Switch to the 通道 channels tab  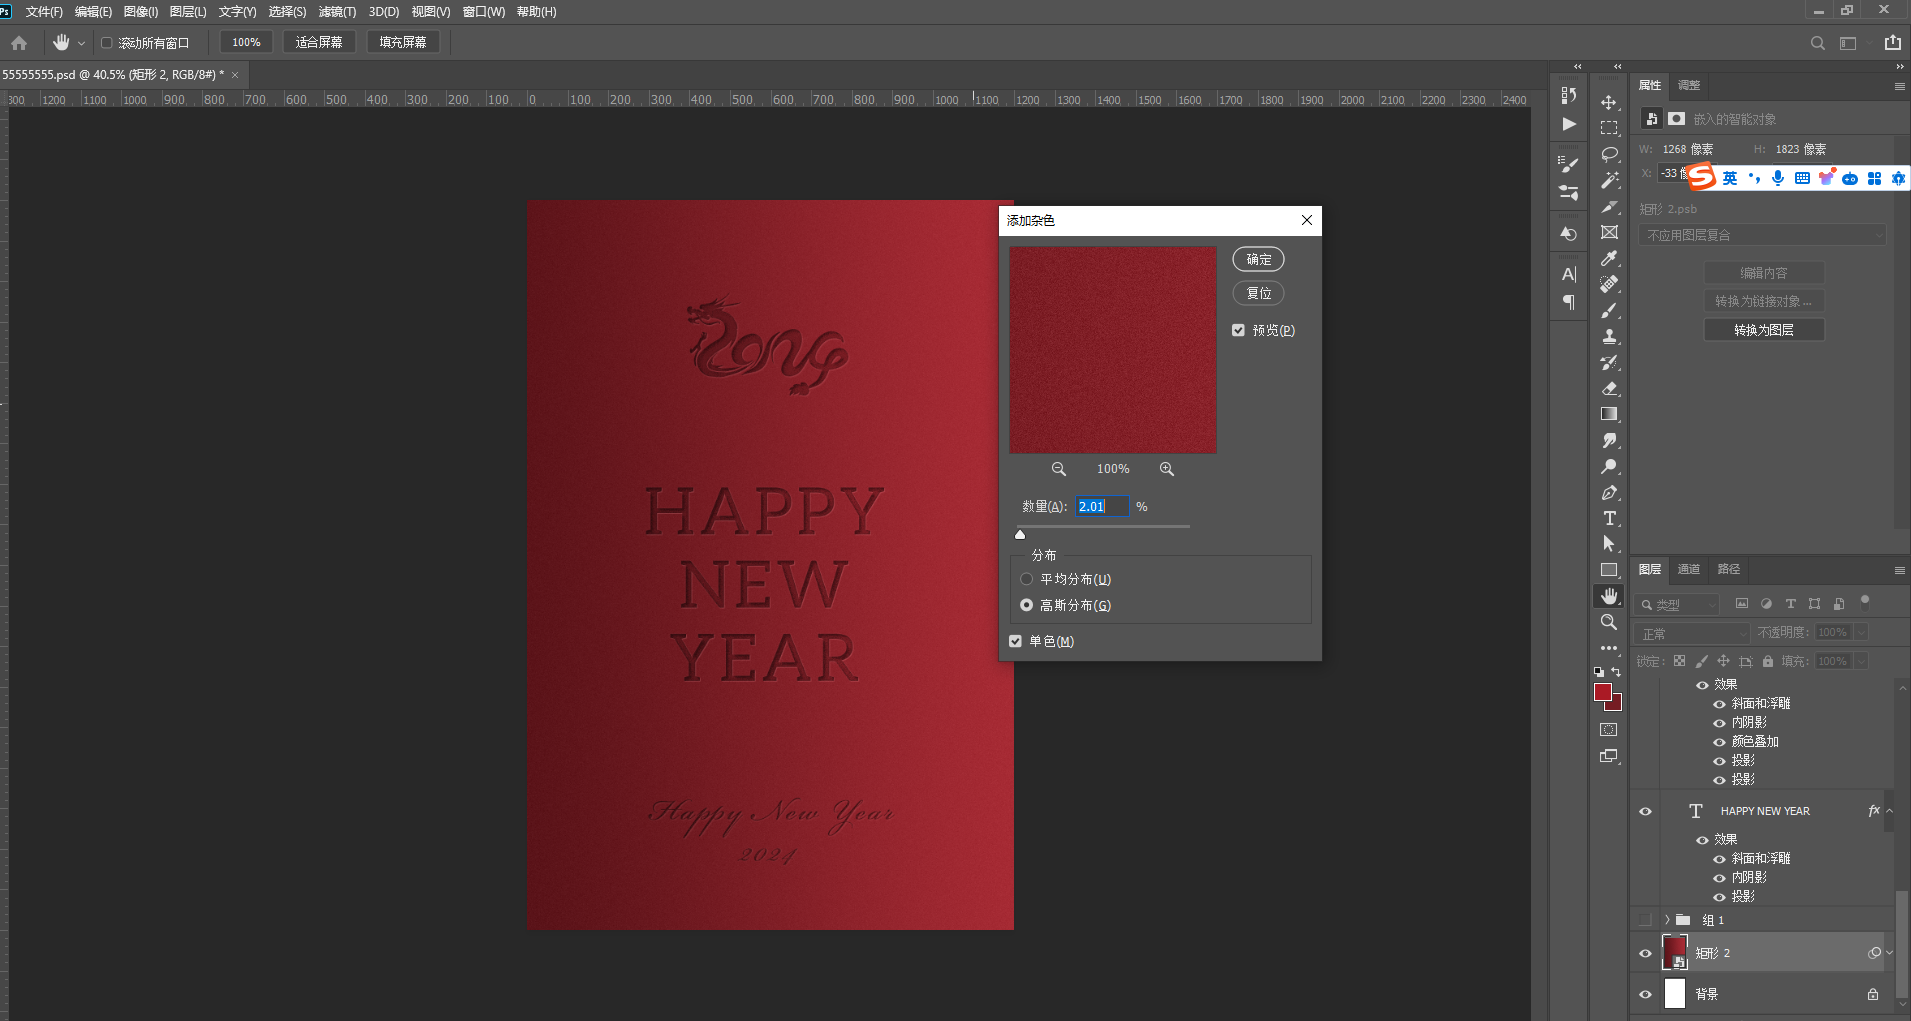pos(1688,569)
